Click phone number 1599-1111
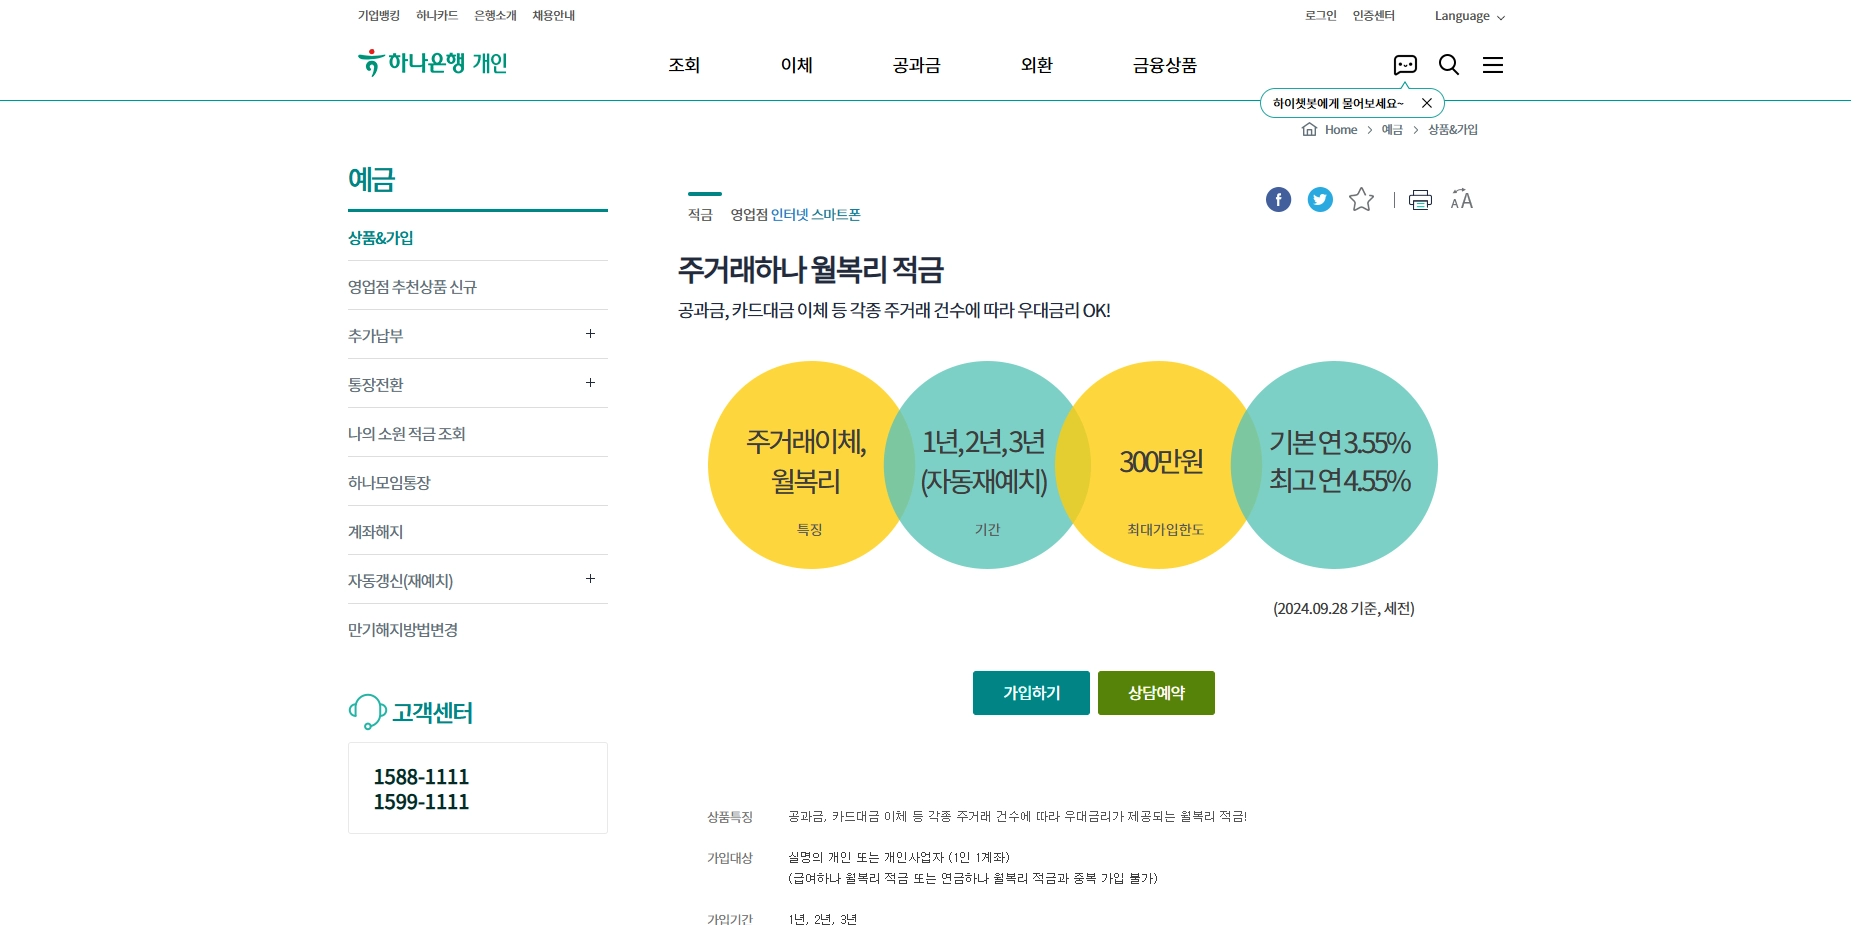Screen dimensions: 1865x925 (421, 802)
